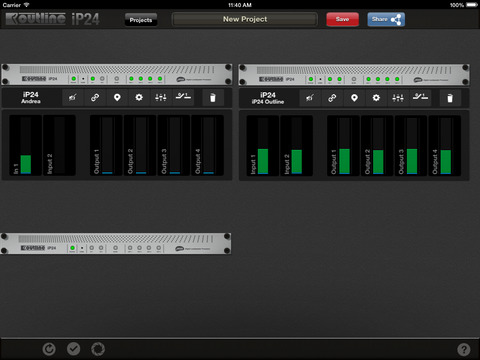This screenshot has width=480, height=360.
Task: Delete iP24 Andrea using trash icon
Action: (x=213, y=98)
